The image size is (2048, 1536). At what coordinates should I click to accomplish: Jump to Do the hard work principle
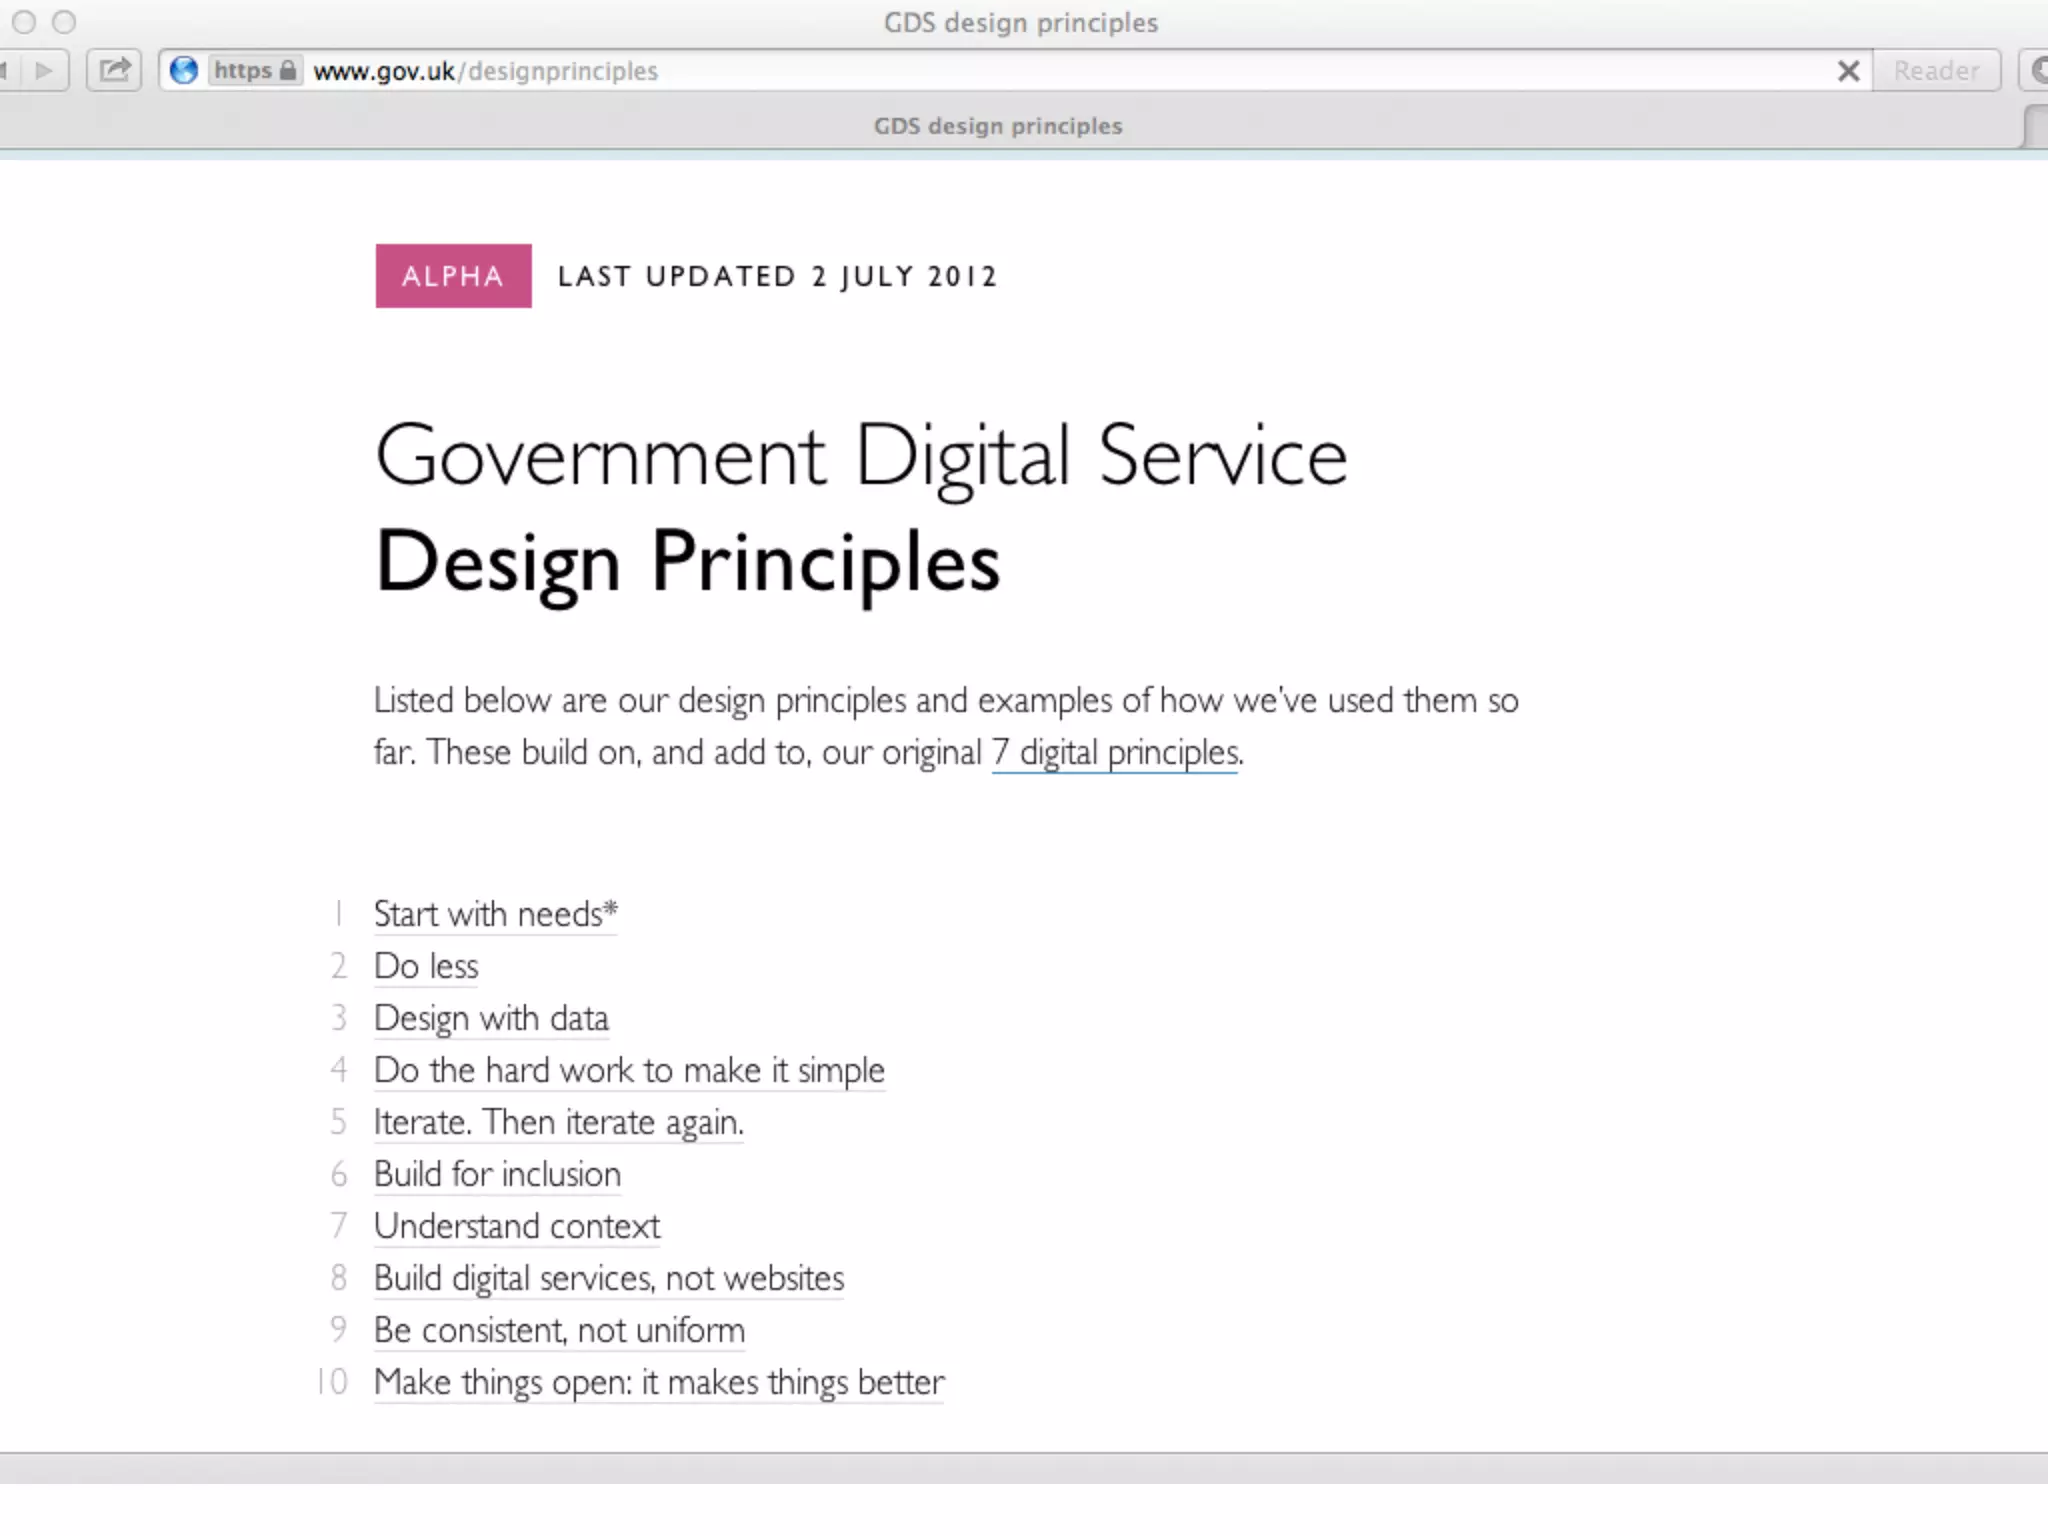pos(629,1070)
